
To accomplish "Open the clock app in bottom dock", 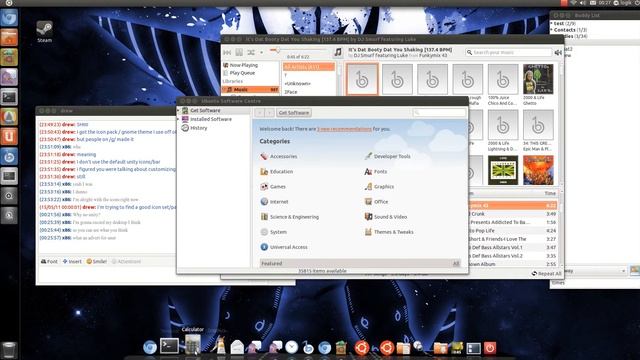I will click(x=291, y=347).
